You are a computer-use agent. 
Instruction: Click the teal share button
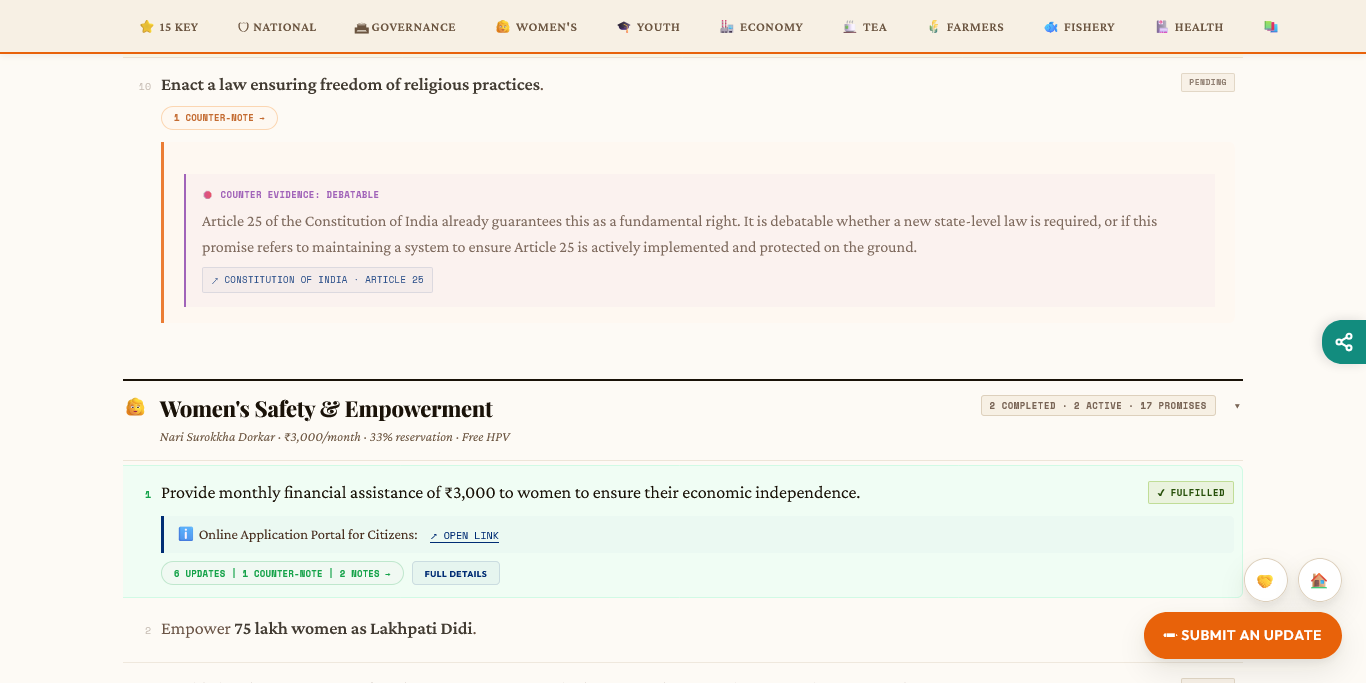point(1344,342)
